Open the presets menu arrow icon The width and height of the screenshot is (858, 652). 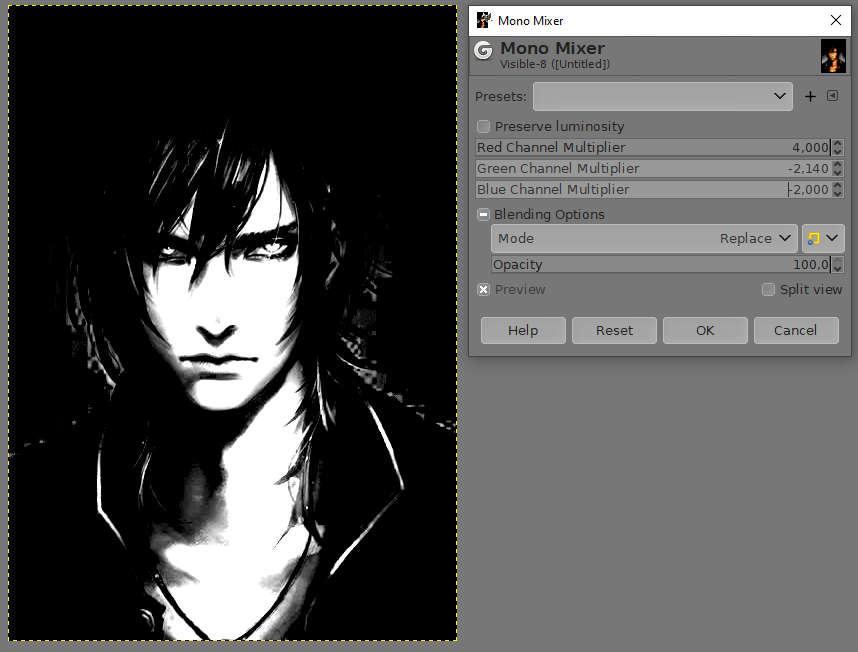(832, 96)
